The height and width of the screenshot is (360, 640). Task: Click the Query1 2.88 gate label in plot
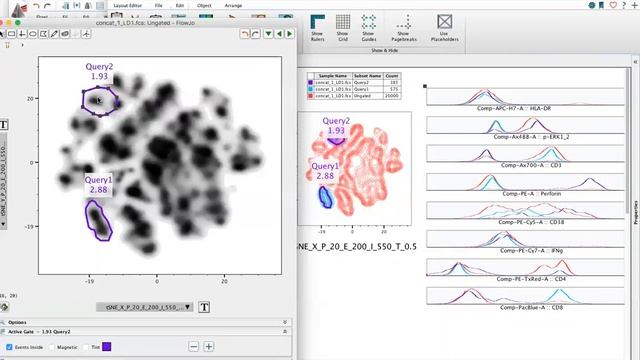[98, 185]
